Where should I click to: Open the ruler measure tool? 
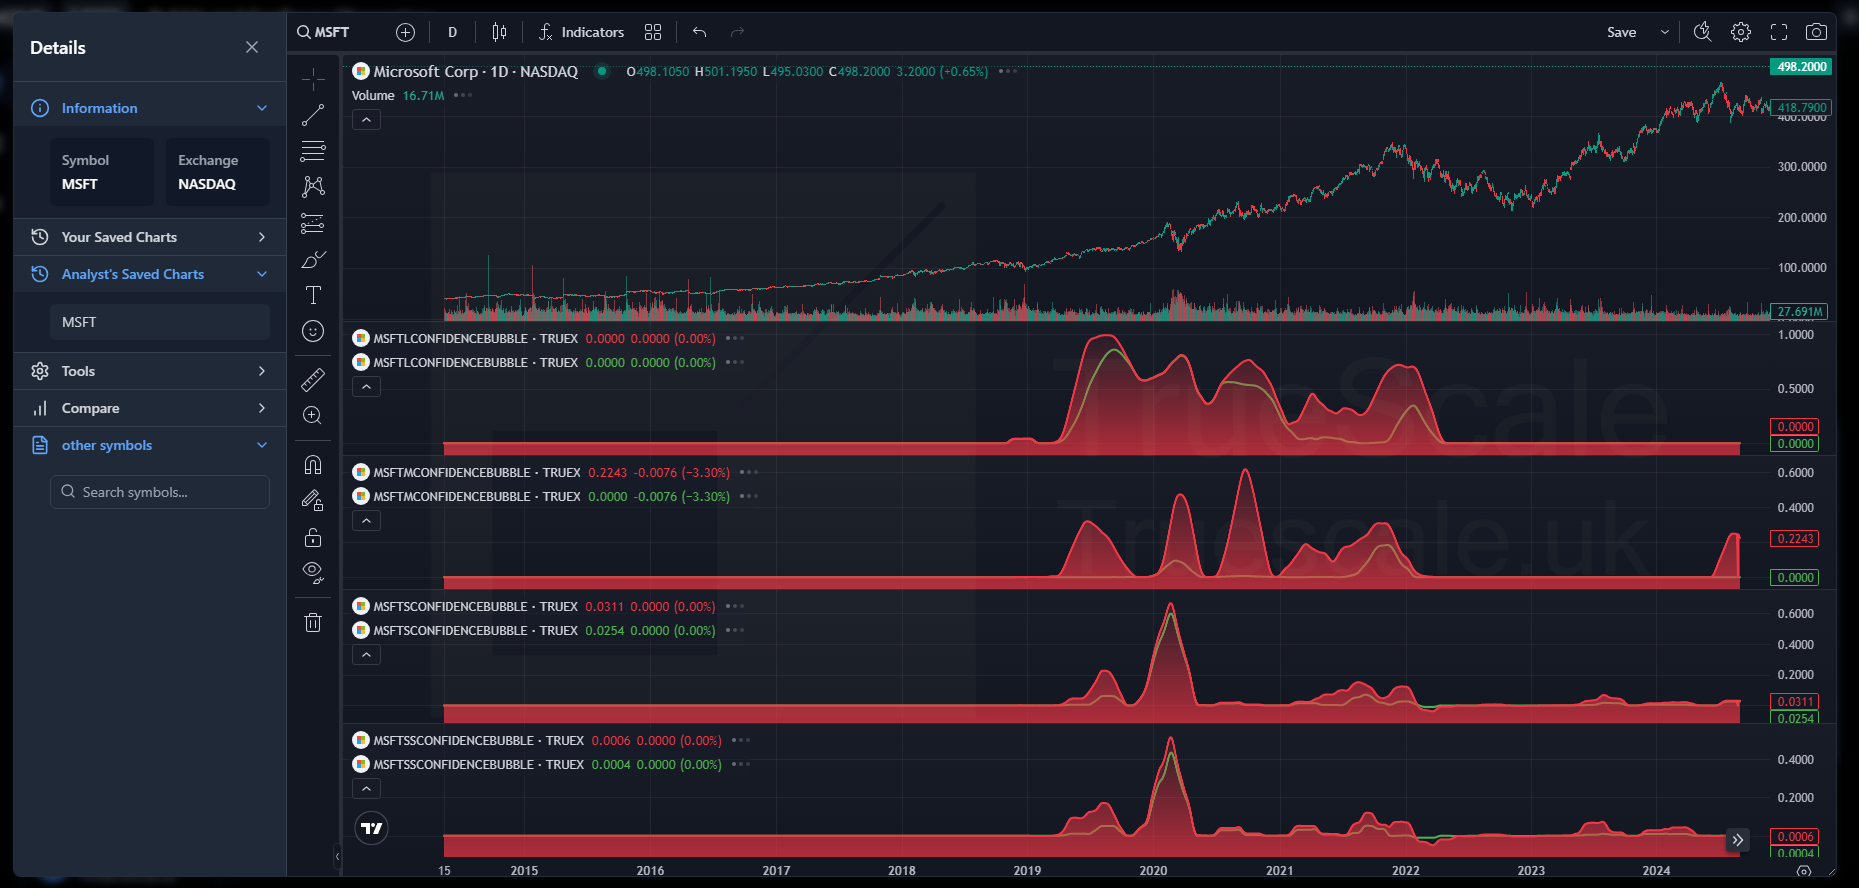(x=313, y=379)
